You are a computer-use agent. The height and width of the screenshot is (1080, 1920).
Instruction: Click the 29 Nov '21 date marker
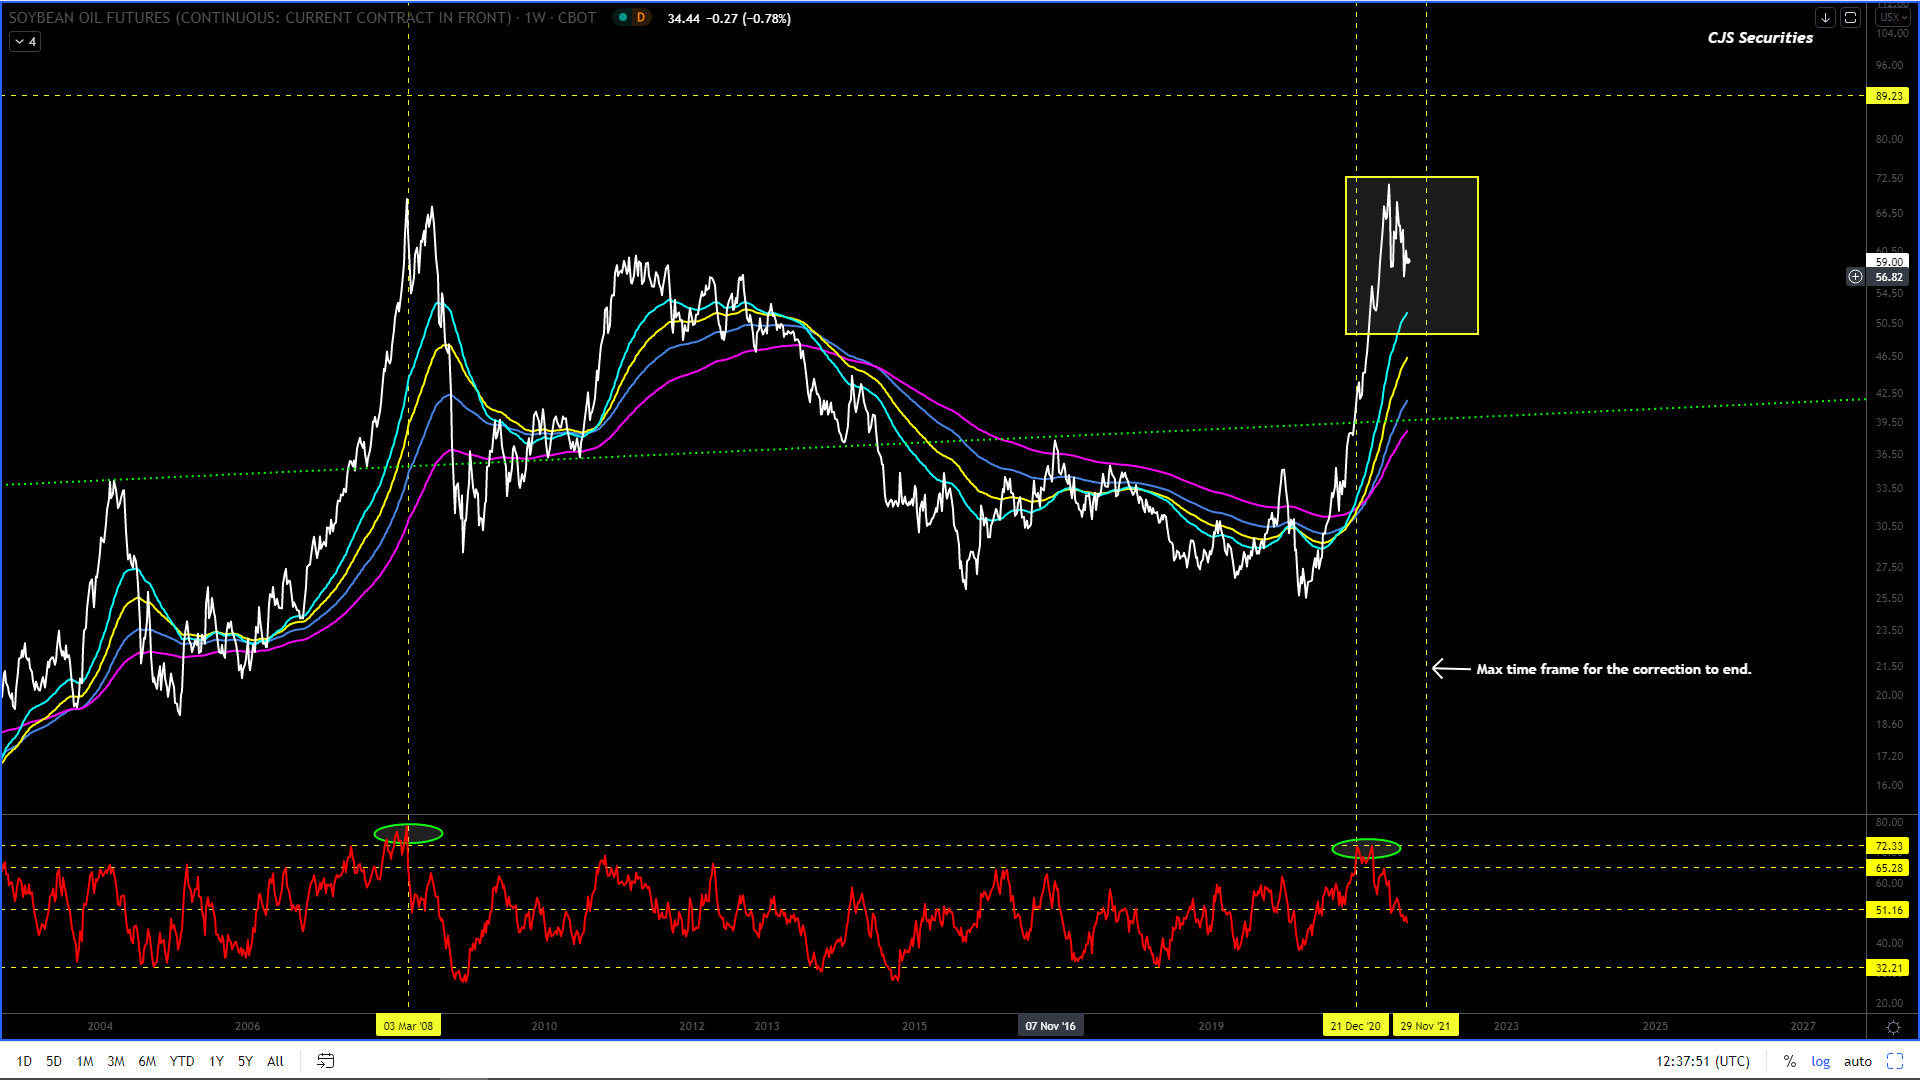[x=1425, y=1026]
